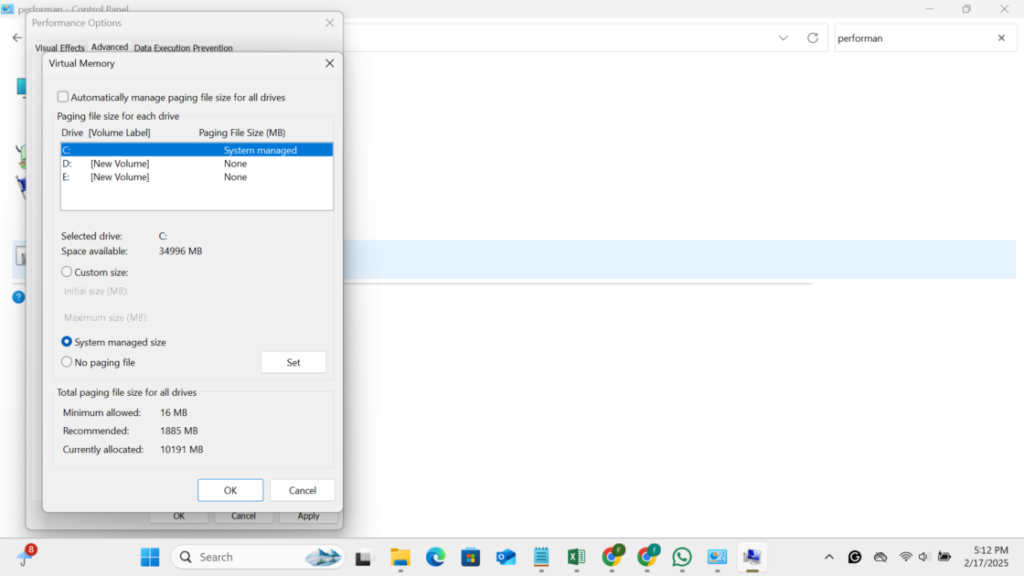Launch Notepad from the taskbar
The image size is (1024, 576).
click(540, 557)
